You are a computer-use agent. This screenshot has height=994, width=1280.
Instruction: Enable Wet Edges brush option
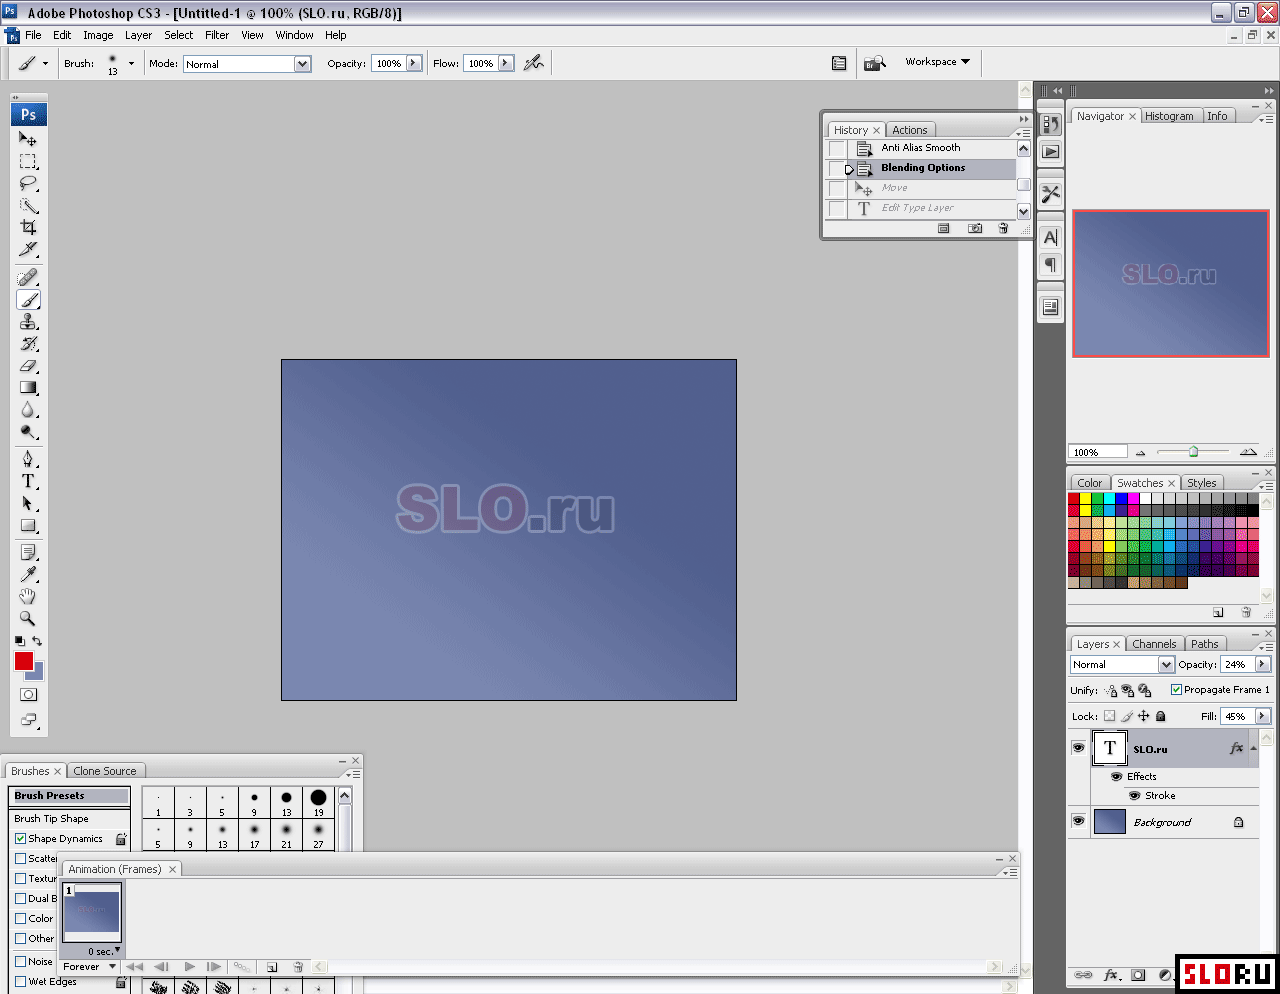(20, 981)
